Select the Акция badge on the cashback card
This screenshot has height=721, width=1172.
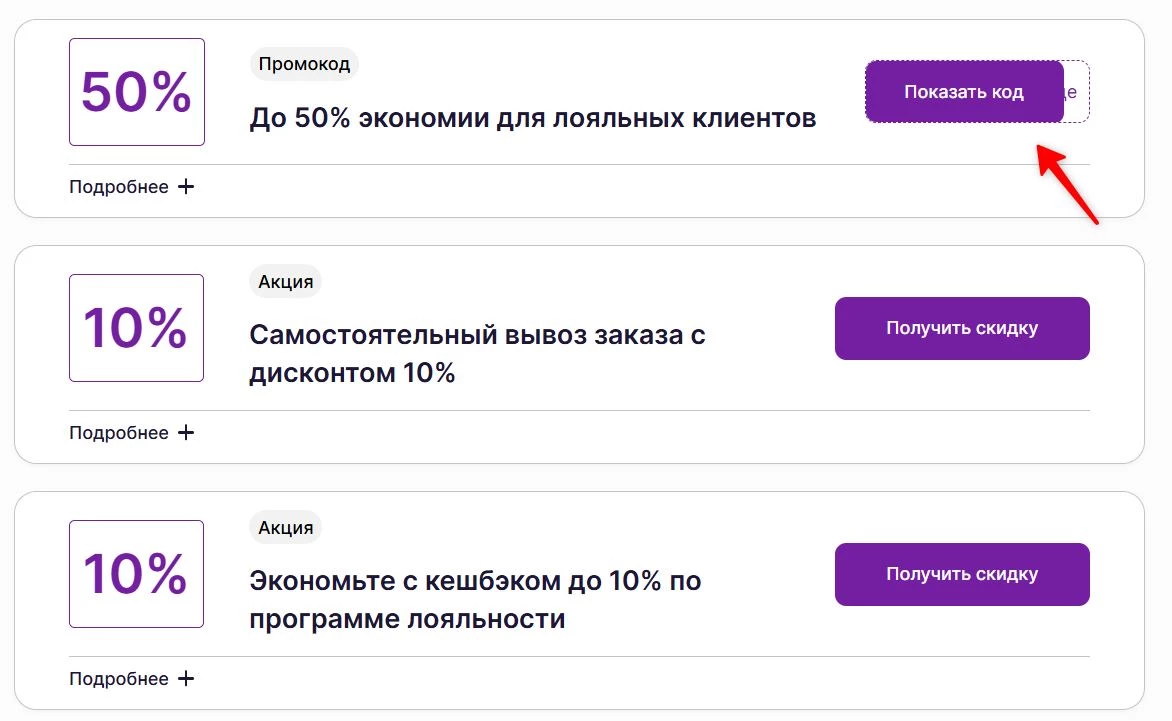click(285, 527)
